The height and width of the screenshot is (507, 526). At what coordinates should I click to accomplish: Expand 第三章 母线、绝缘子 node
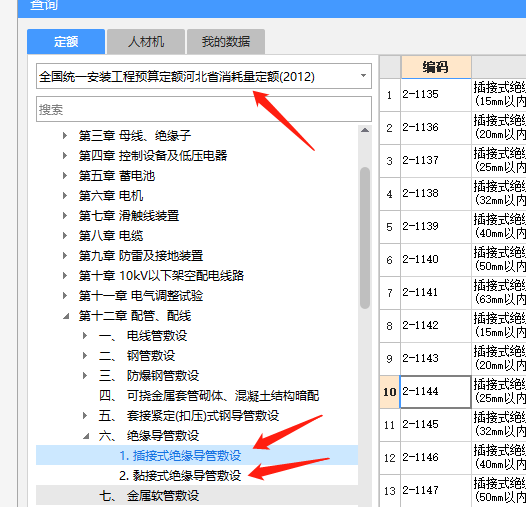click(x=65, y=136)
